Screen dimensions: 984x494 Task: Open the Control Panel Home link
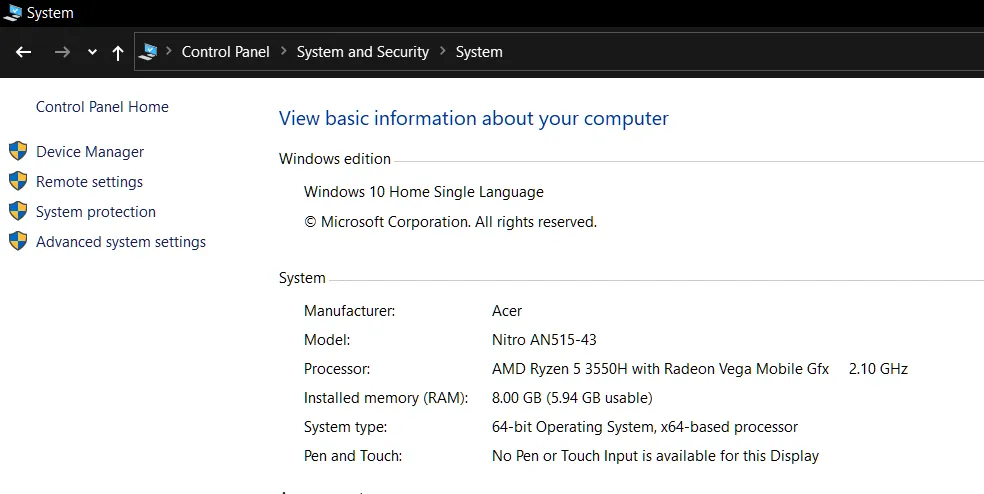pos(102,107)
